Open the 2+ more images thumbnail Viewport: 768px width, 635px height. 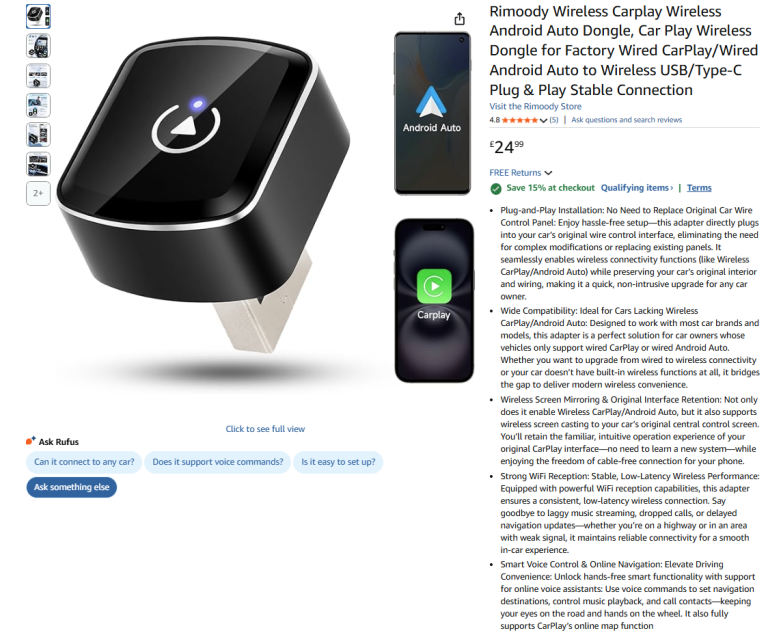tap(38, 194)
